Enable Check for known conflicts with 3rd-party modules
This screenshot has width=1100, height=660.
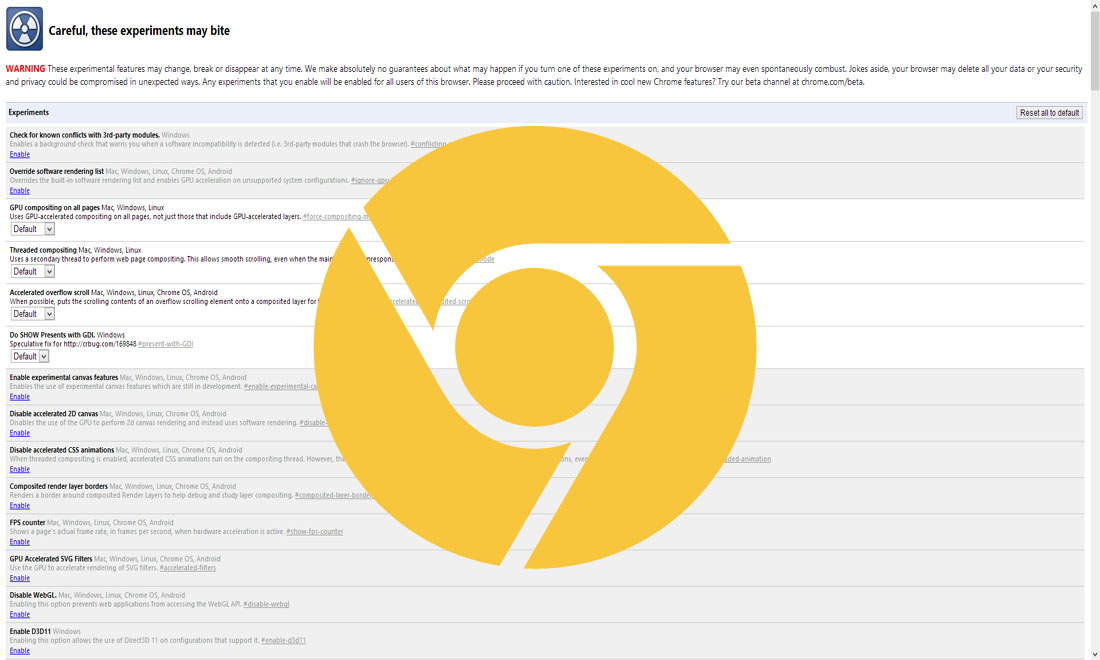[x=20, y=154]
